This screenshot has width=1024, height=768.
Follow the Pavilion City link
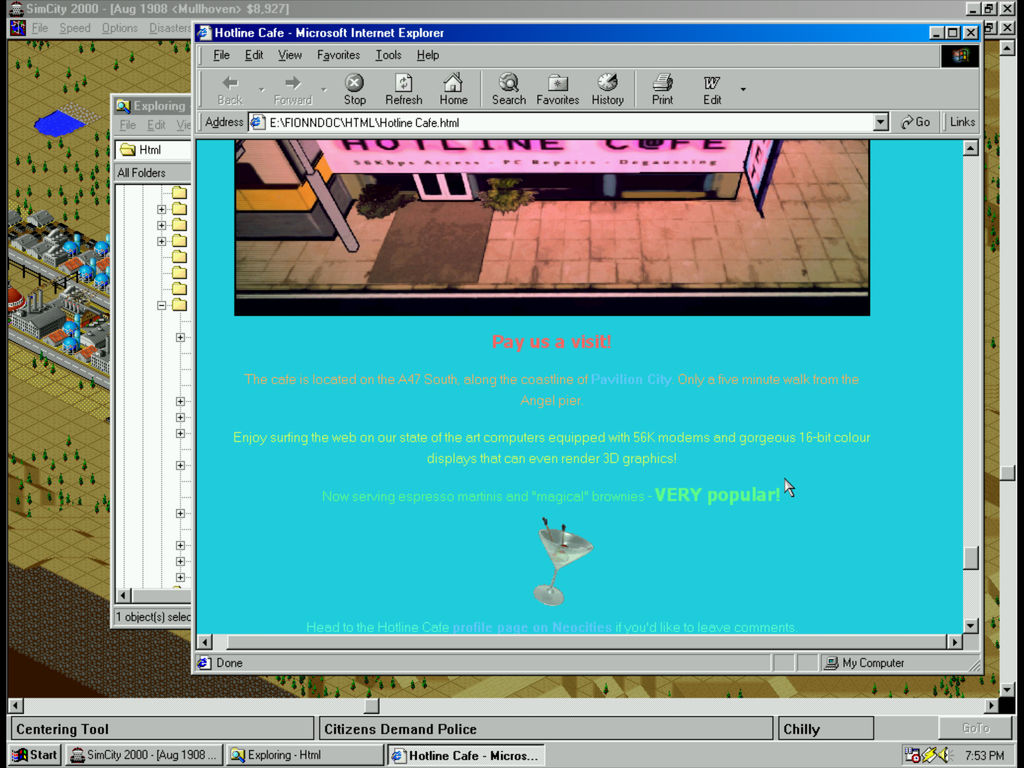coord(631,379)
